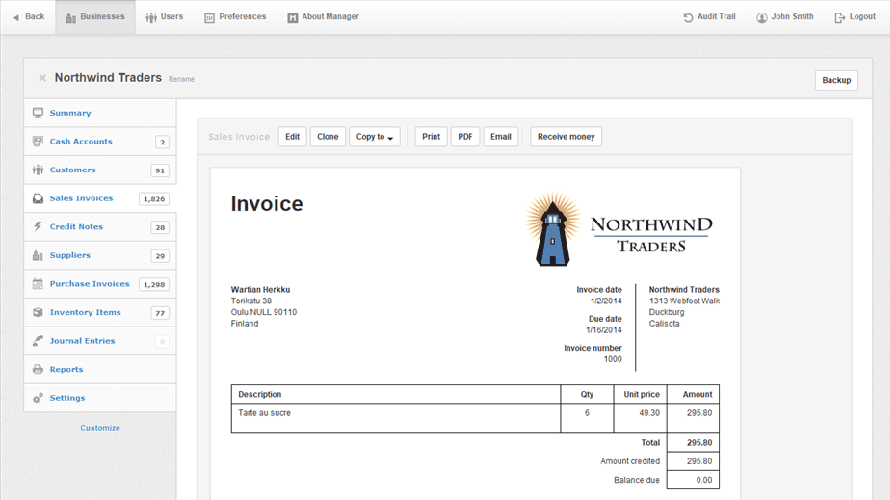Close Northwind Traders with the X icon

[x=42, y=78]
